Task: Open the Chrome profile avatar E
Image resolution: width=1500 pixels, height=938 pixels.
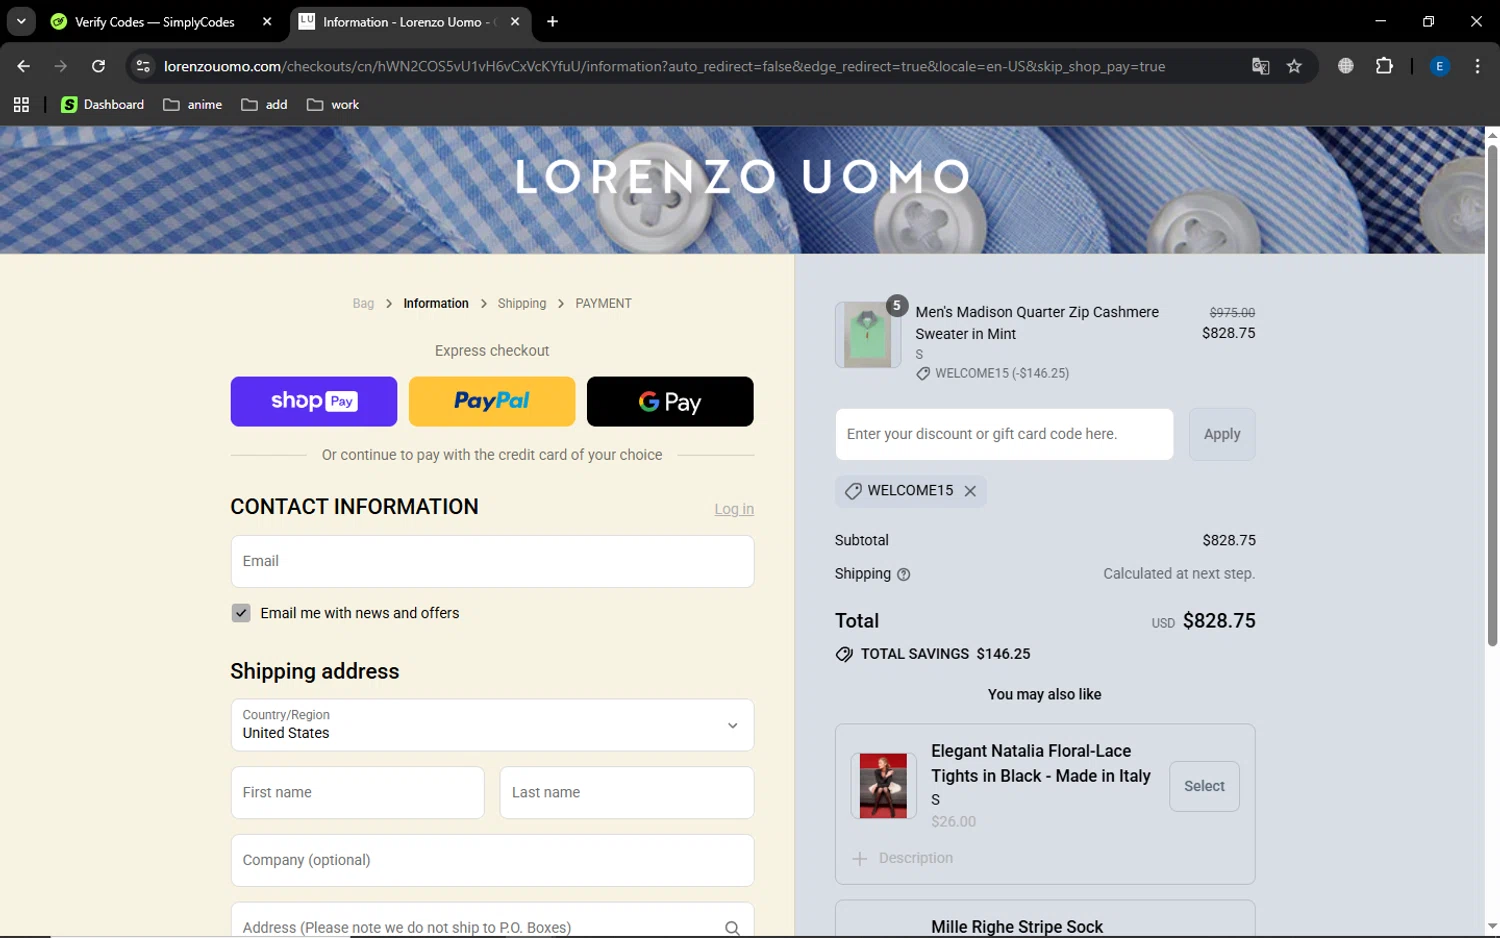Action: (x=1439, y=66)
